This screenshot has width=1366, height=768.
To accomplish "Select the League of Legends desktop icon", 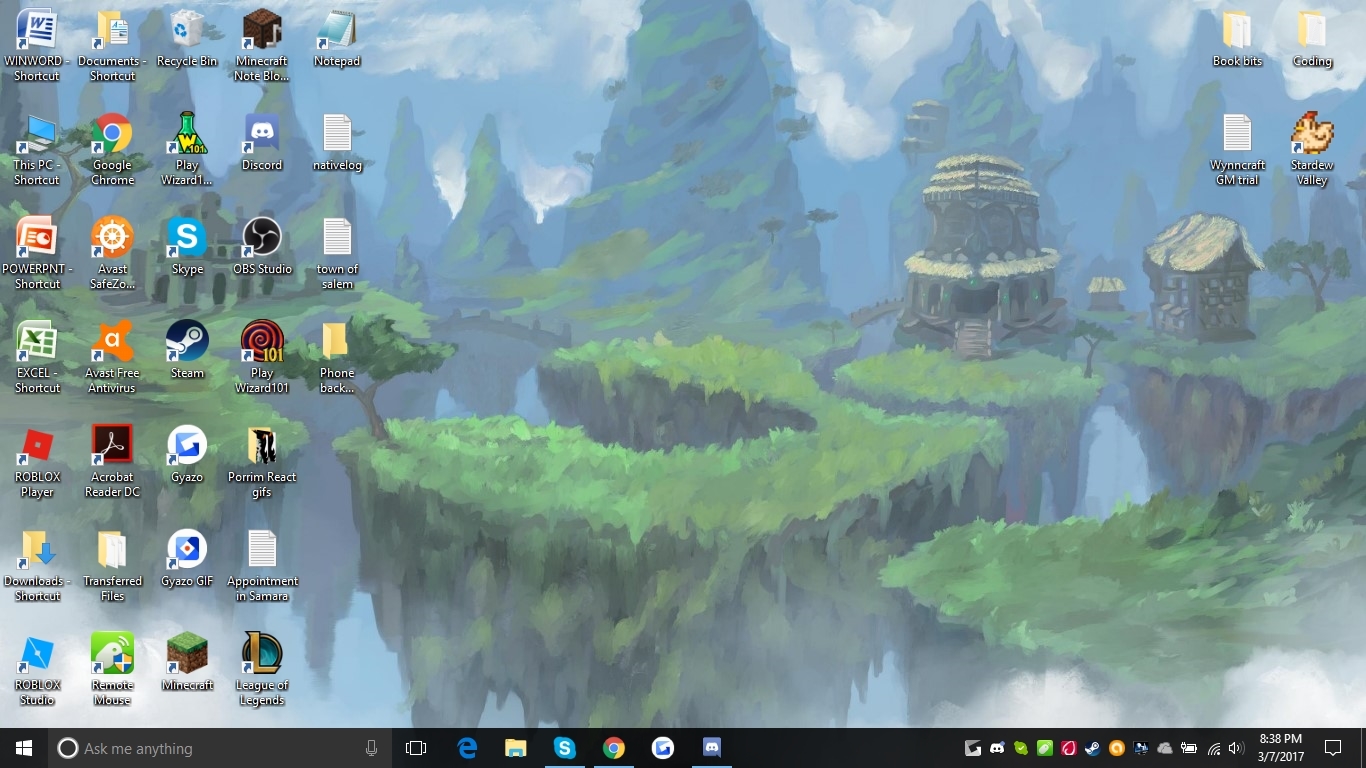I will [261, 653].
